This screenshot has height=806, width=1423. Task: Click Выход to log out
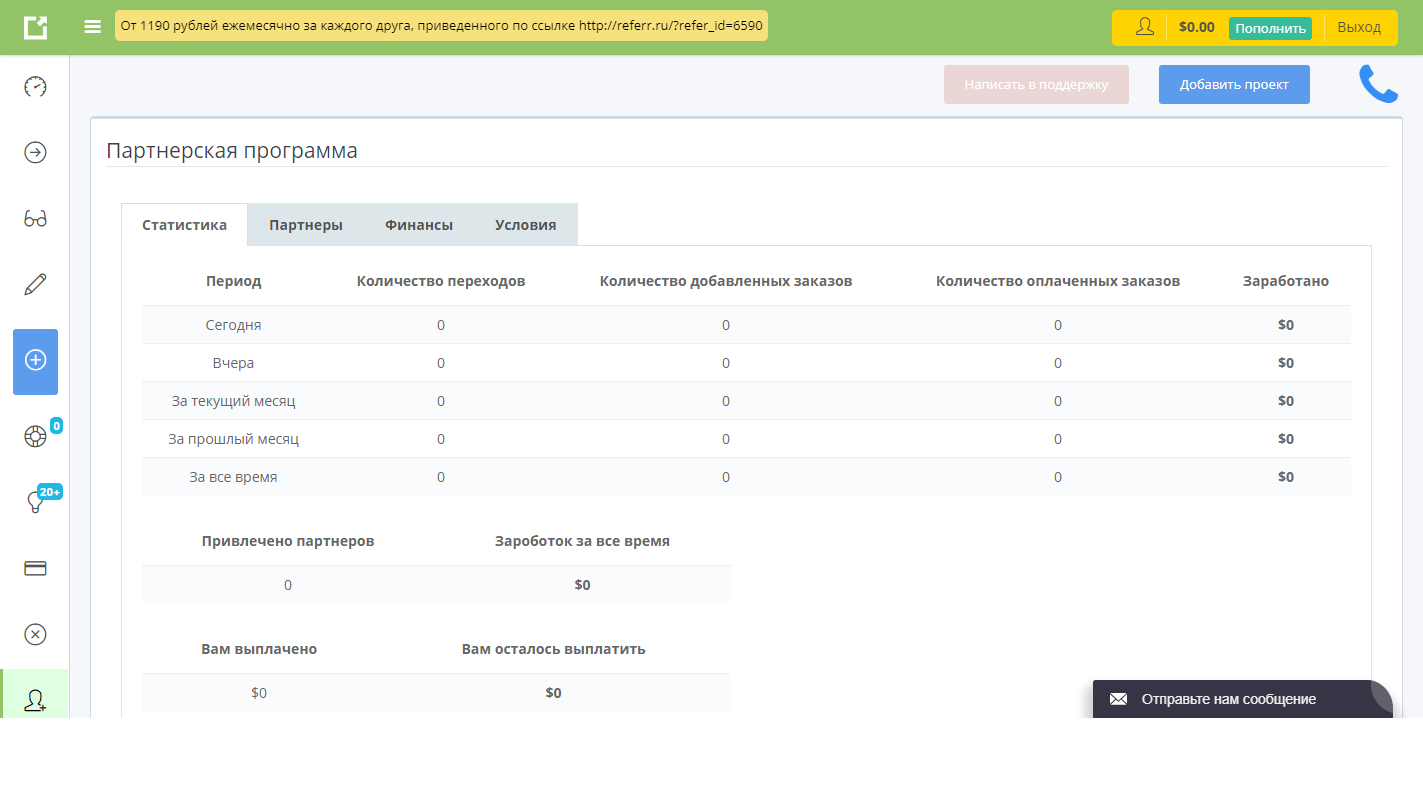pyautogui.click(x=1358, y=27)
